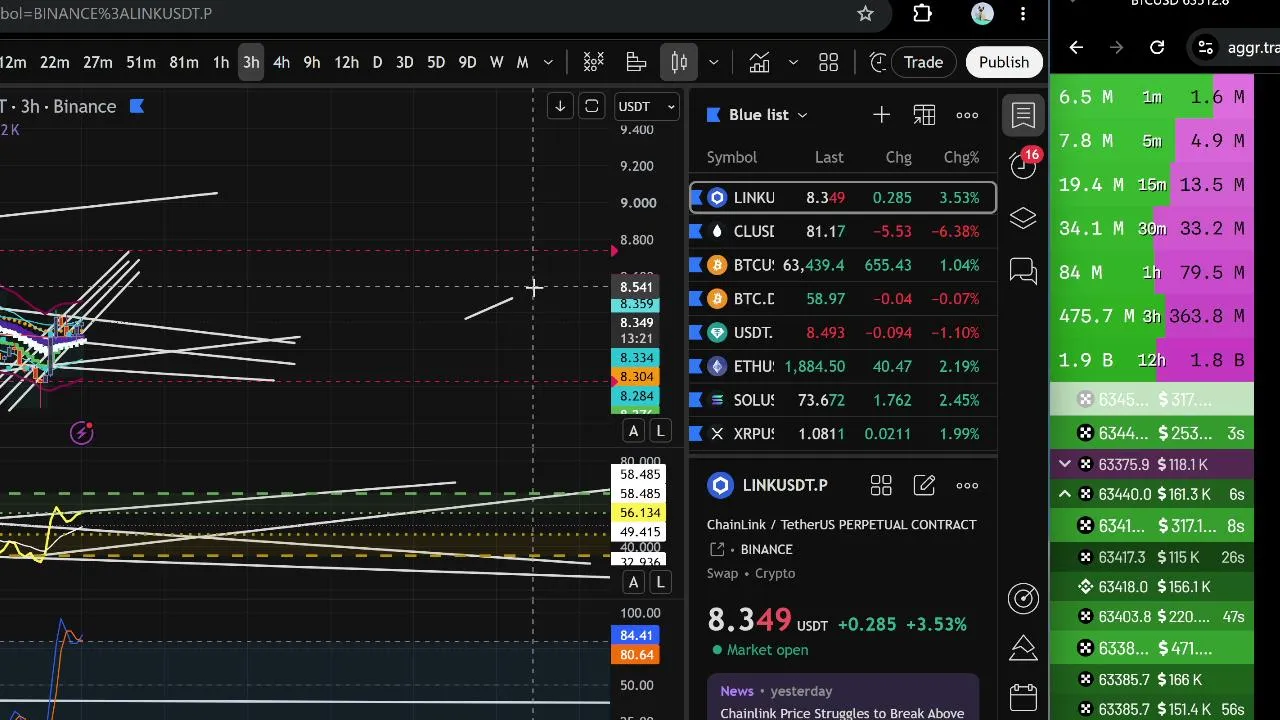Open Chrome extensions puzzle icon
The width and height of the screenshot is (1280, 720).
point(922,14)
